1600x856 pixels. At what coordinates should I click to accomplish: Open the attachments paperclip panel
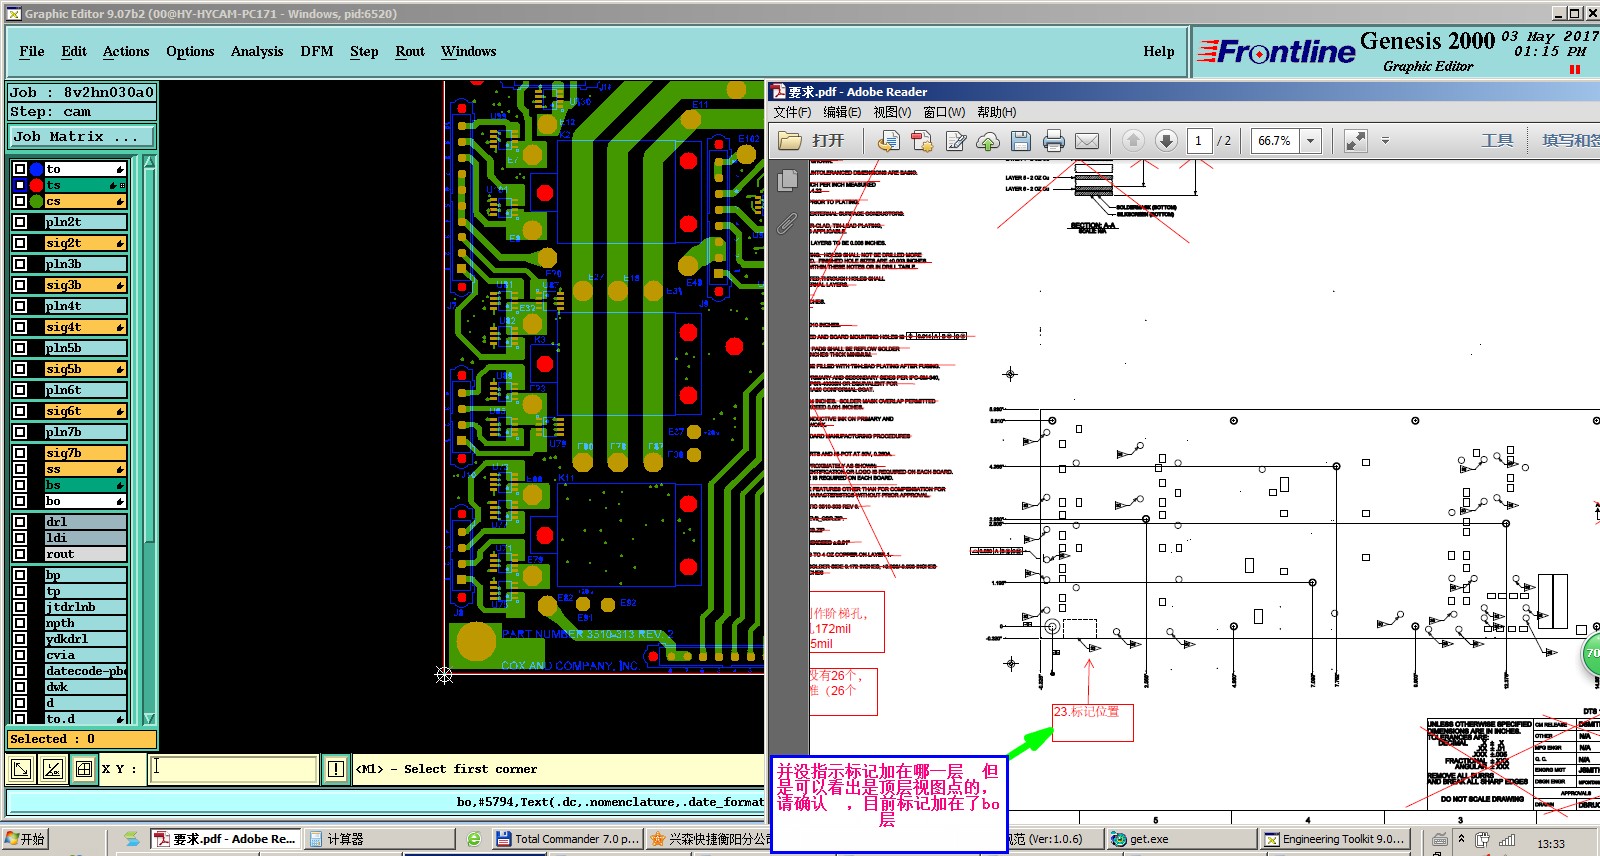point(787,223)
